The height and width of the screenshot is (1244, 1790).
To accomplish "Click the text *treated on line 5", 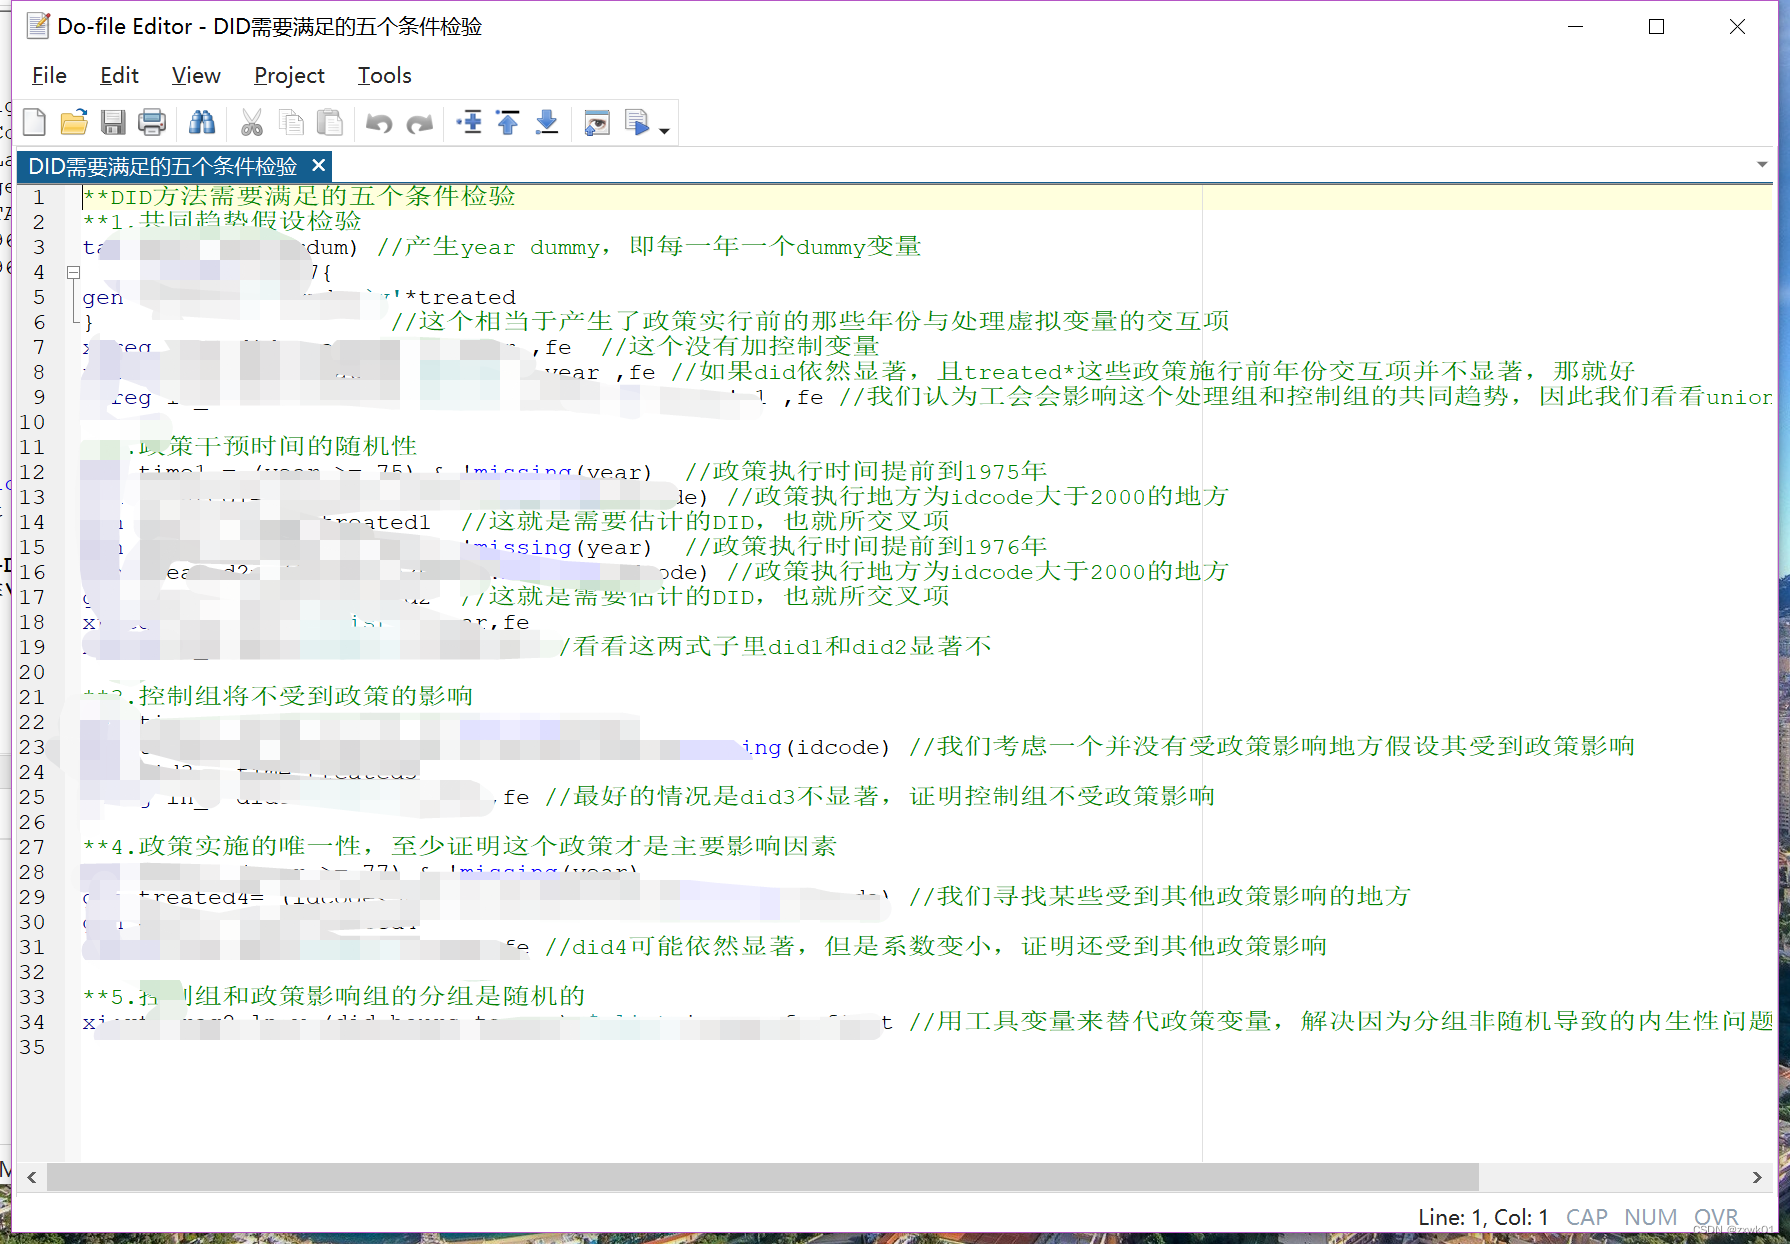I will (460, 297).
